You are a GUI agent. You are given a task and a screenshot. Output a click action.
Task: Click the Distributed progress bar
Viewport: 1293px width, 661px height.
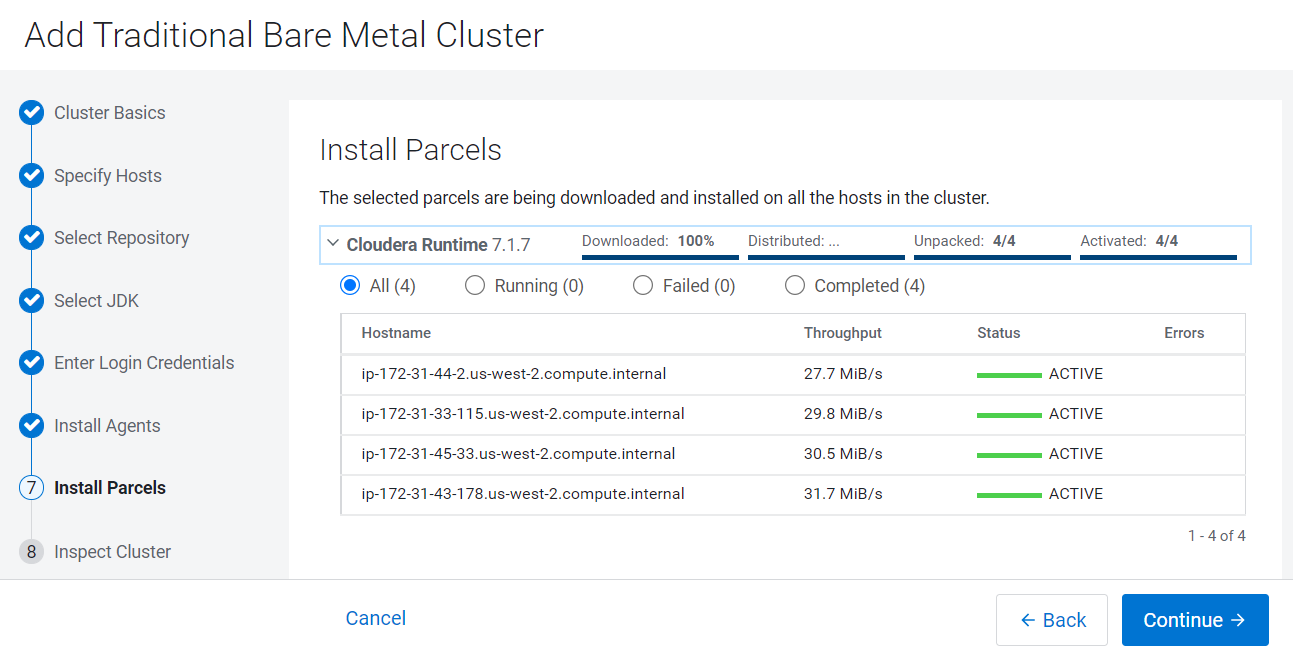pyautogui.click(x=826, y=257)
